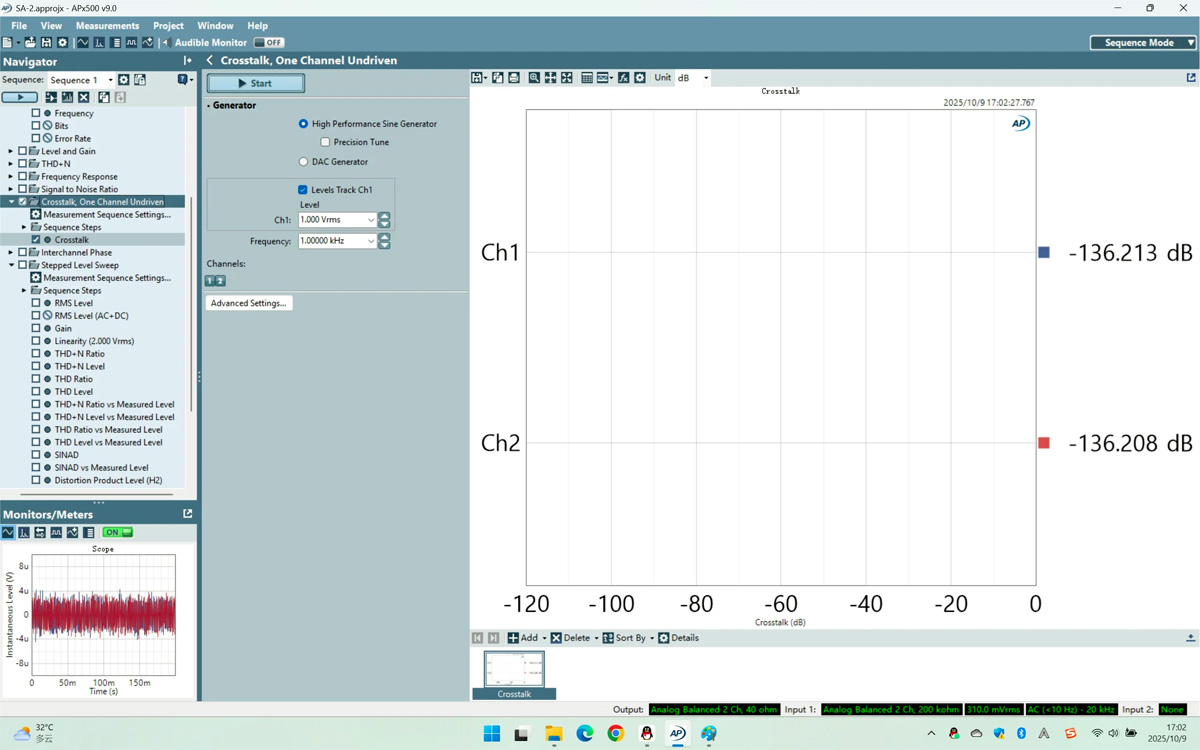Click the Advanced Settings button

[x=248, y=302]
